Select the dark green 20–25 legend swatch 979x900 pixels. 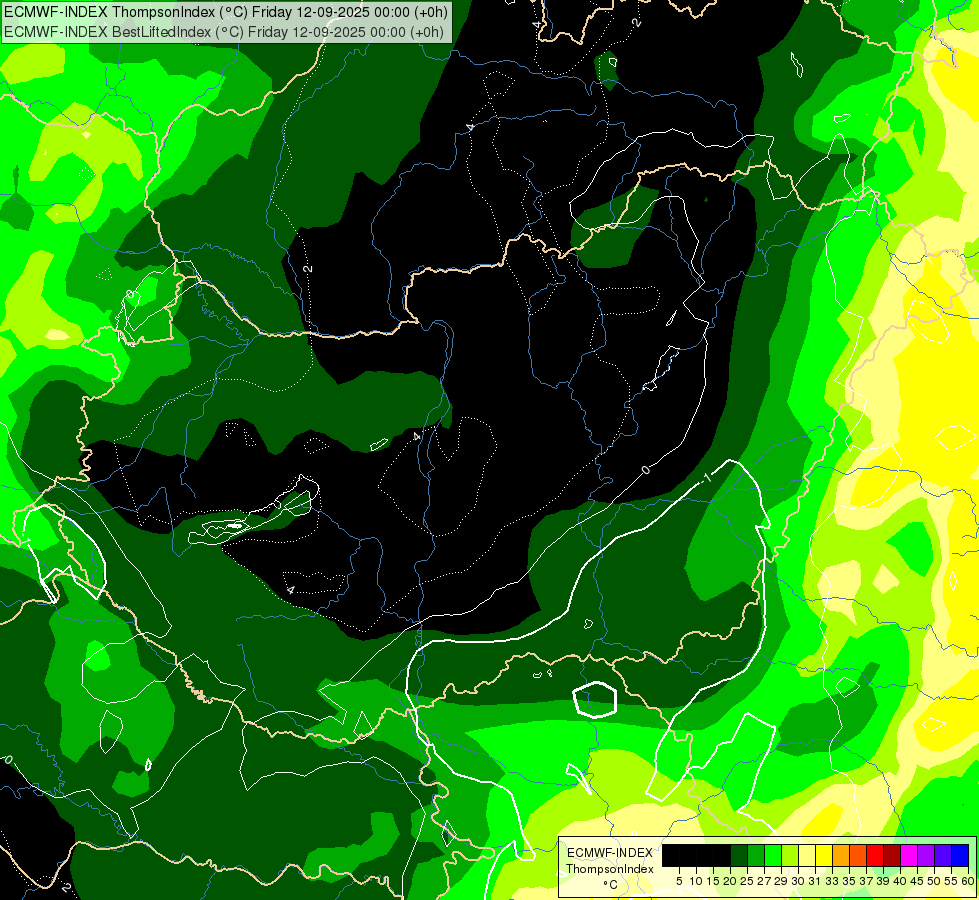(x=739, y=855)
